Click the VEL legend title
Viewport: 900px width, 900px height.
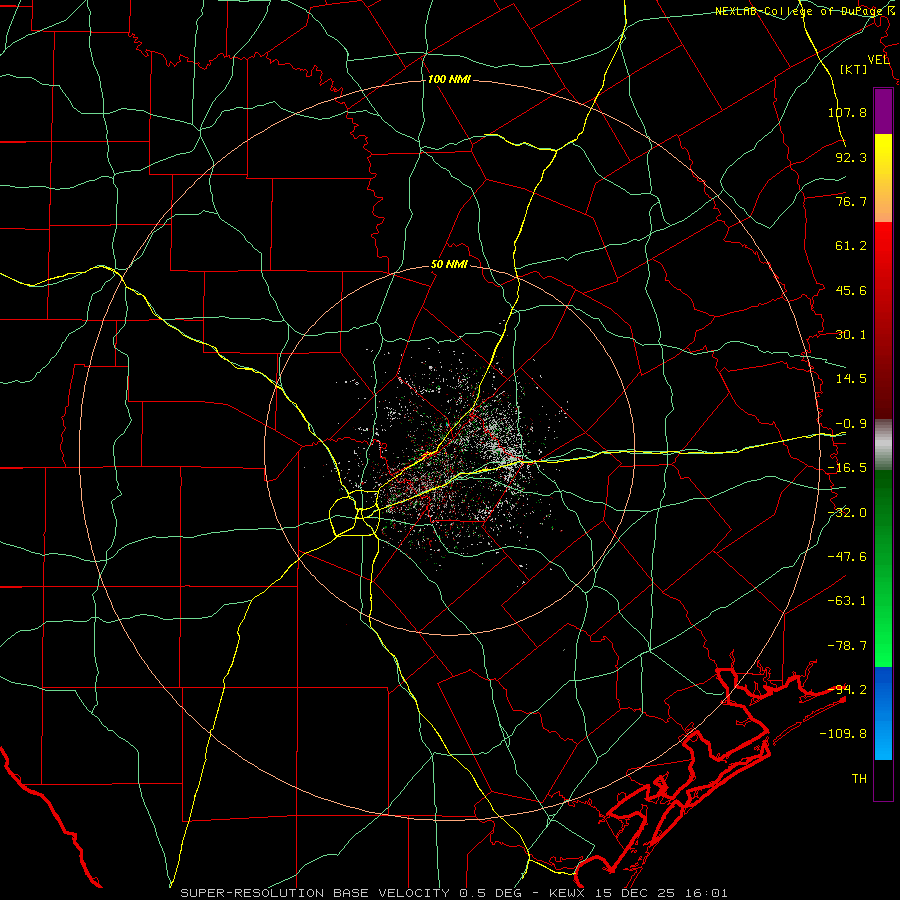878,60
